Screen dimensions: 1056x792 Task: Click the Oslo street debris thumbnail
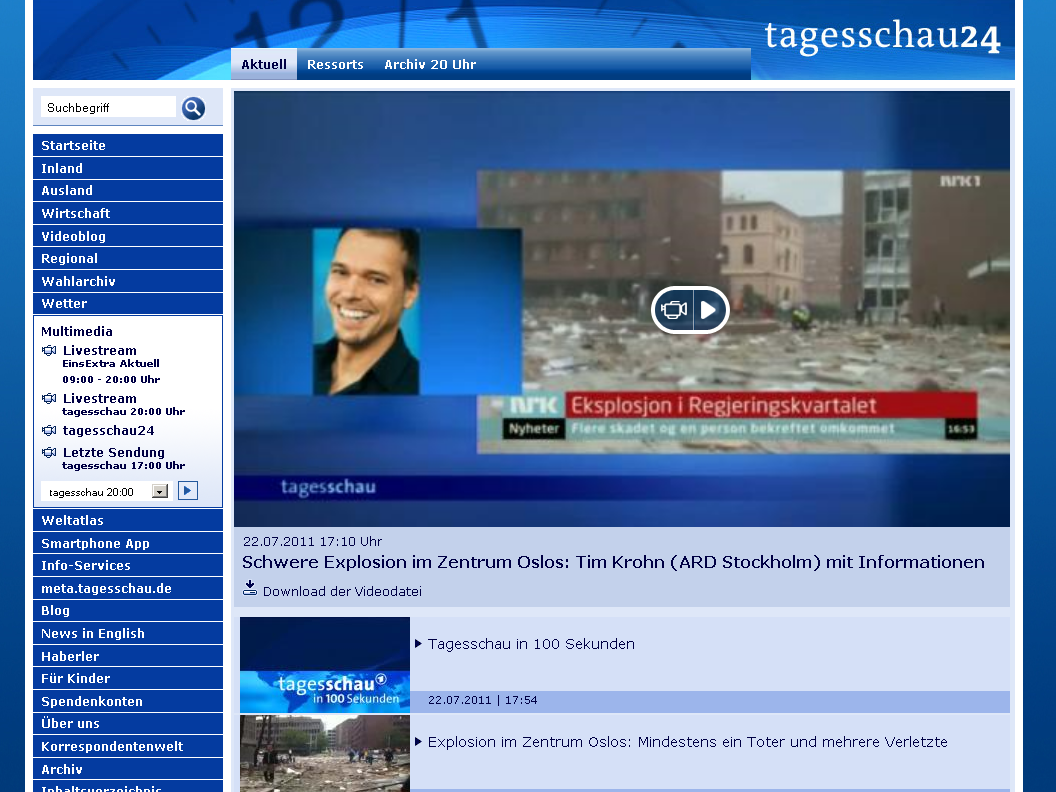[325, 754]
